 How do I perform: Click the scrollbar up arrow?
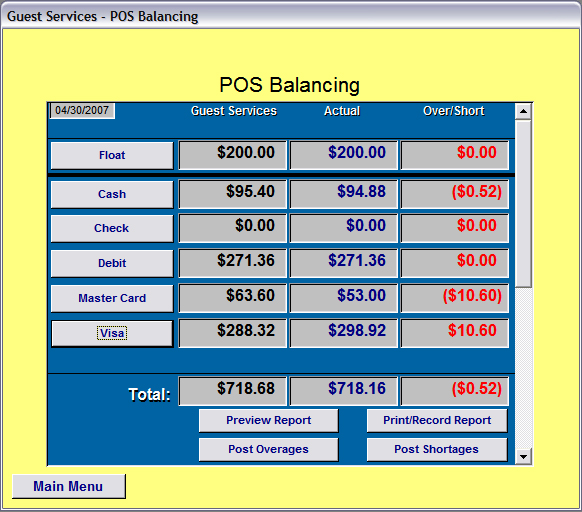[523, 111]
